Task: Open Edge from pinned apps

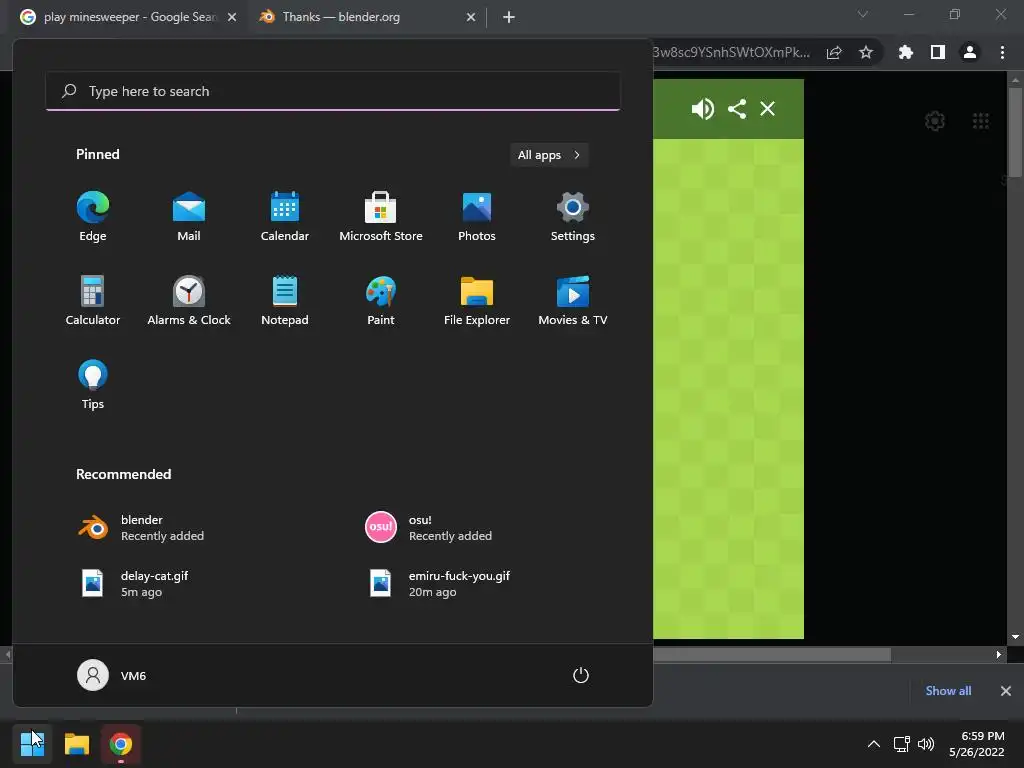Action: pos(93,216)
